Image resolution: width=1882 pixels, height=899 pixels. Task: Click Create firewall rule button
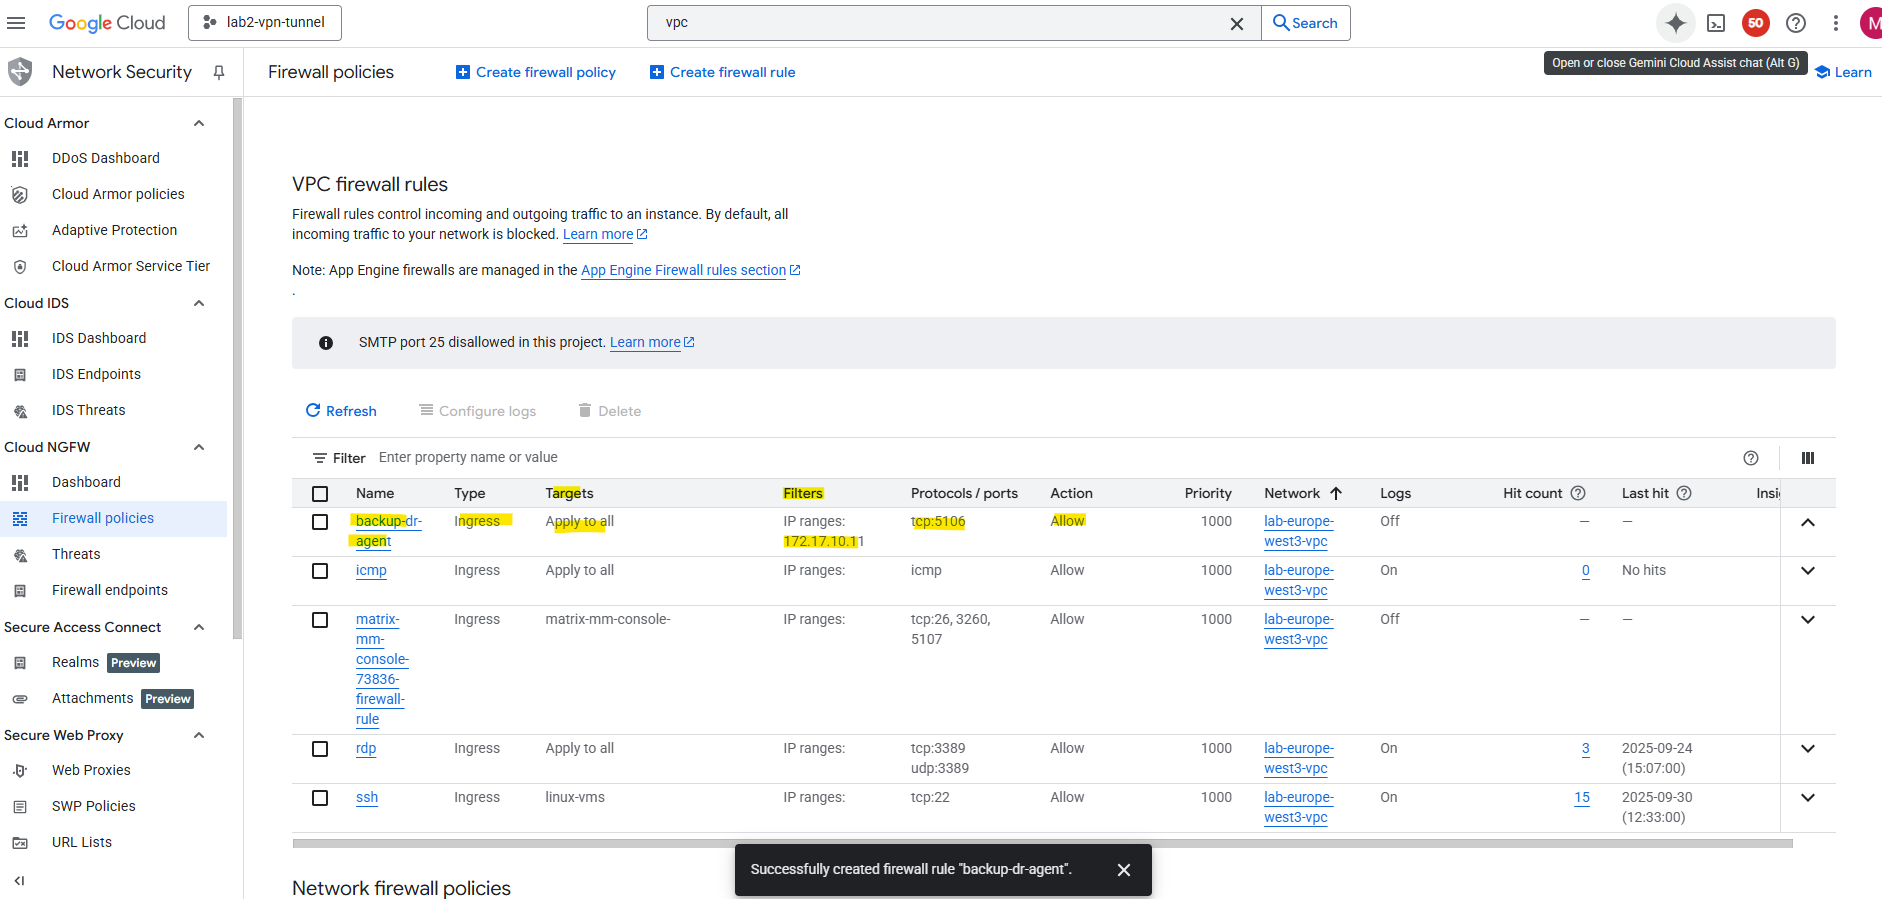723,72
